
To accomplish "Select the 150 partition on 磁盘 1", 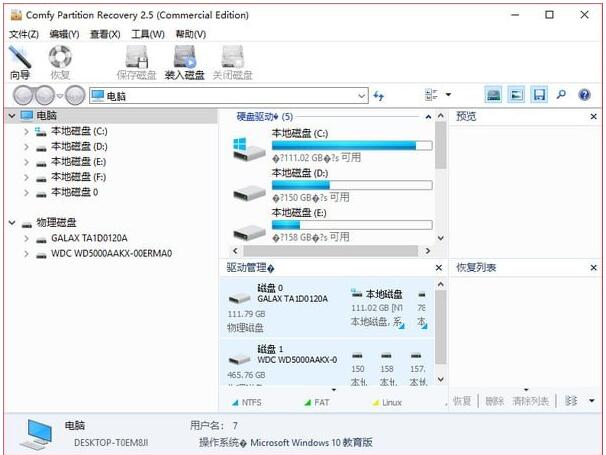I will (x=358, y=369).
